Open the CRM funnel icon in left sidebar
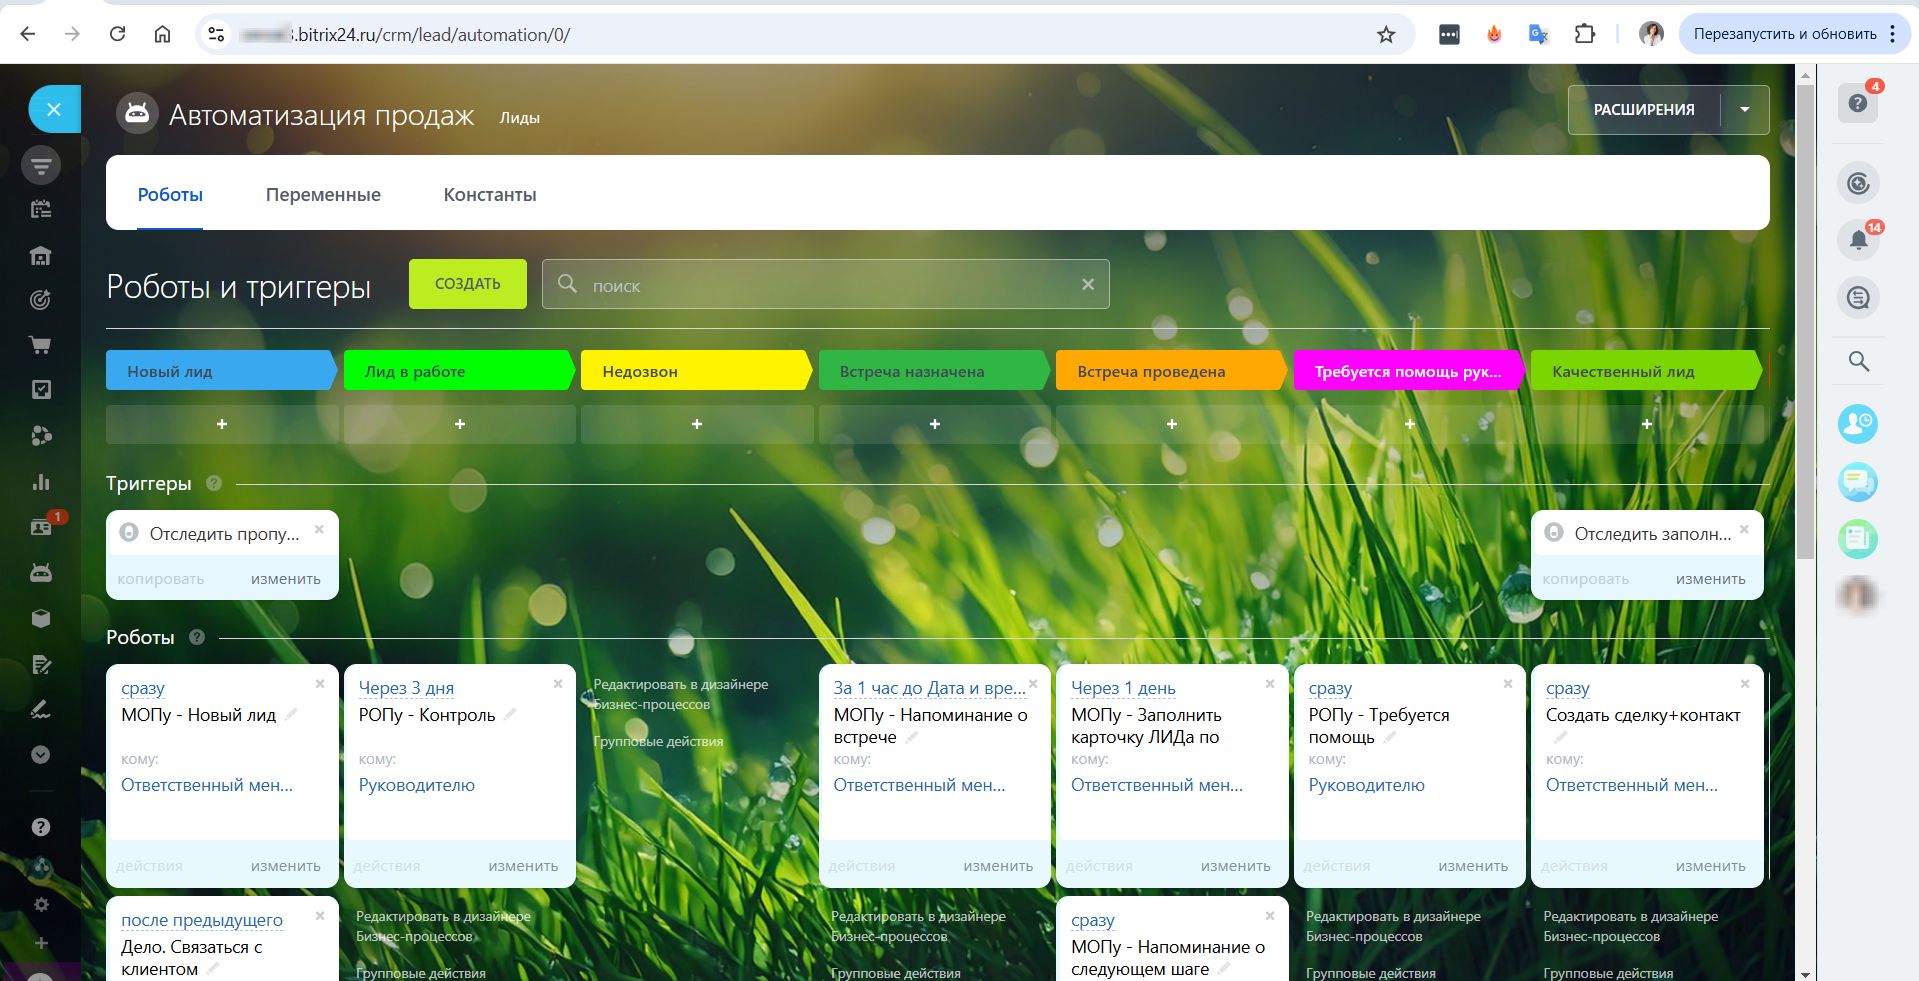Screen dimensions: 1919x981 [x=41, y=165]
